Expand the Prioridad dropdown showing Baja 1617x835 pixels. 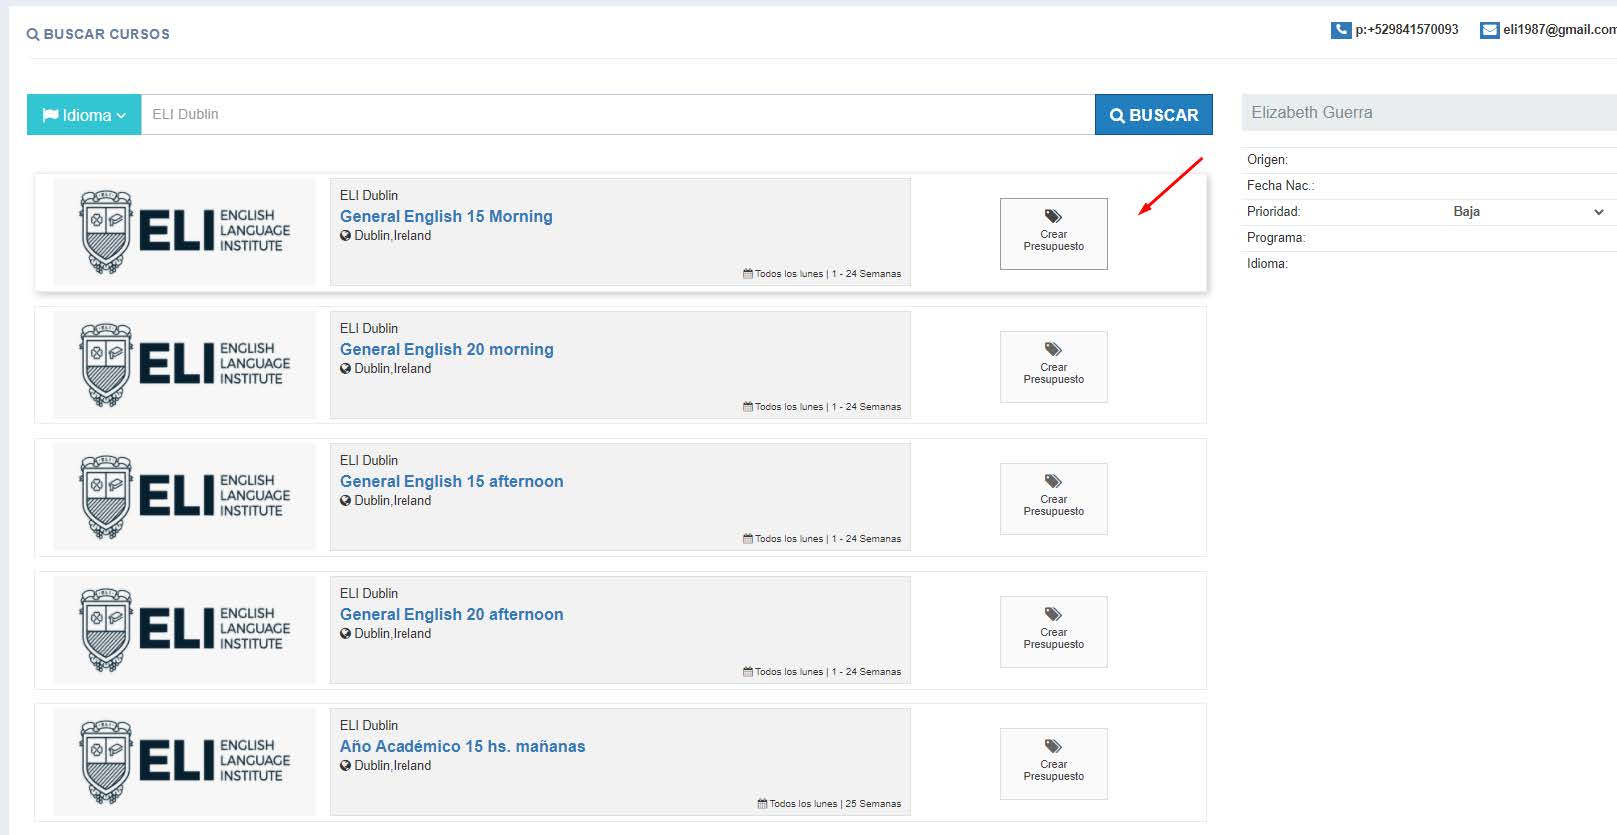click(1527, 212)
